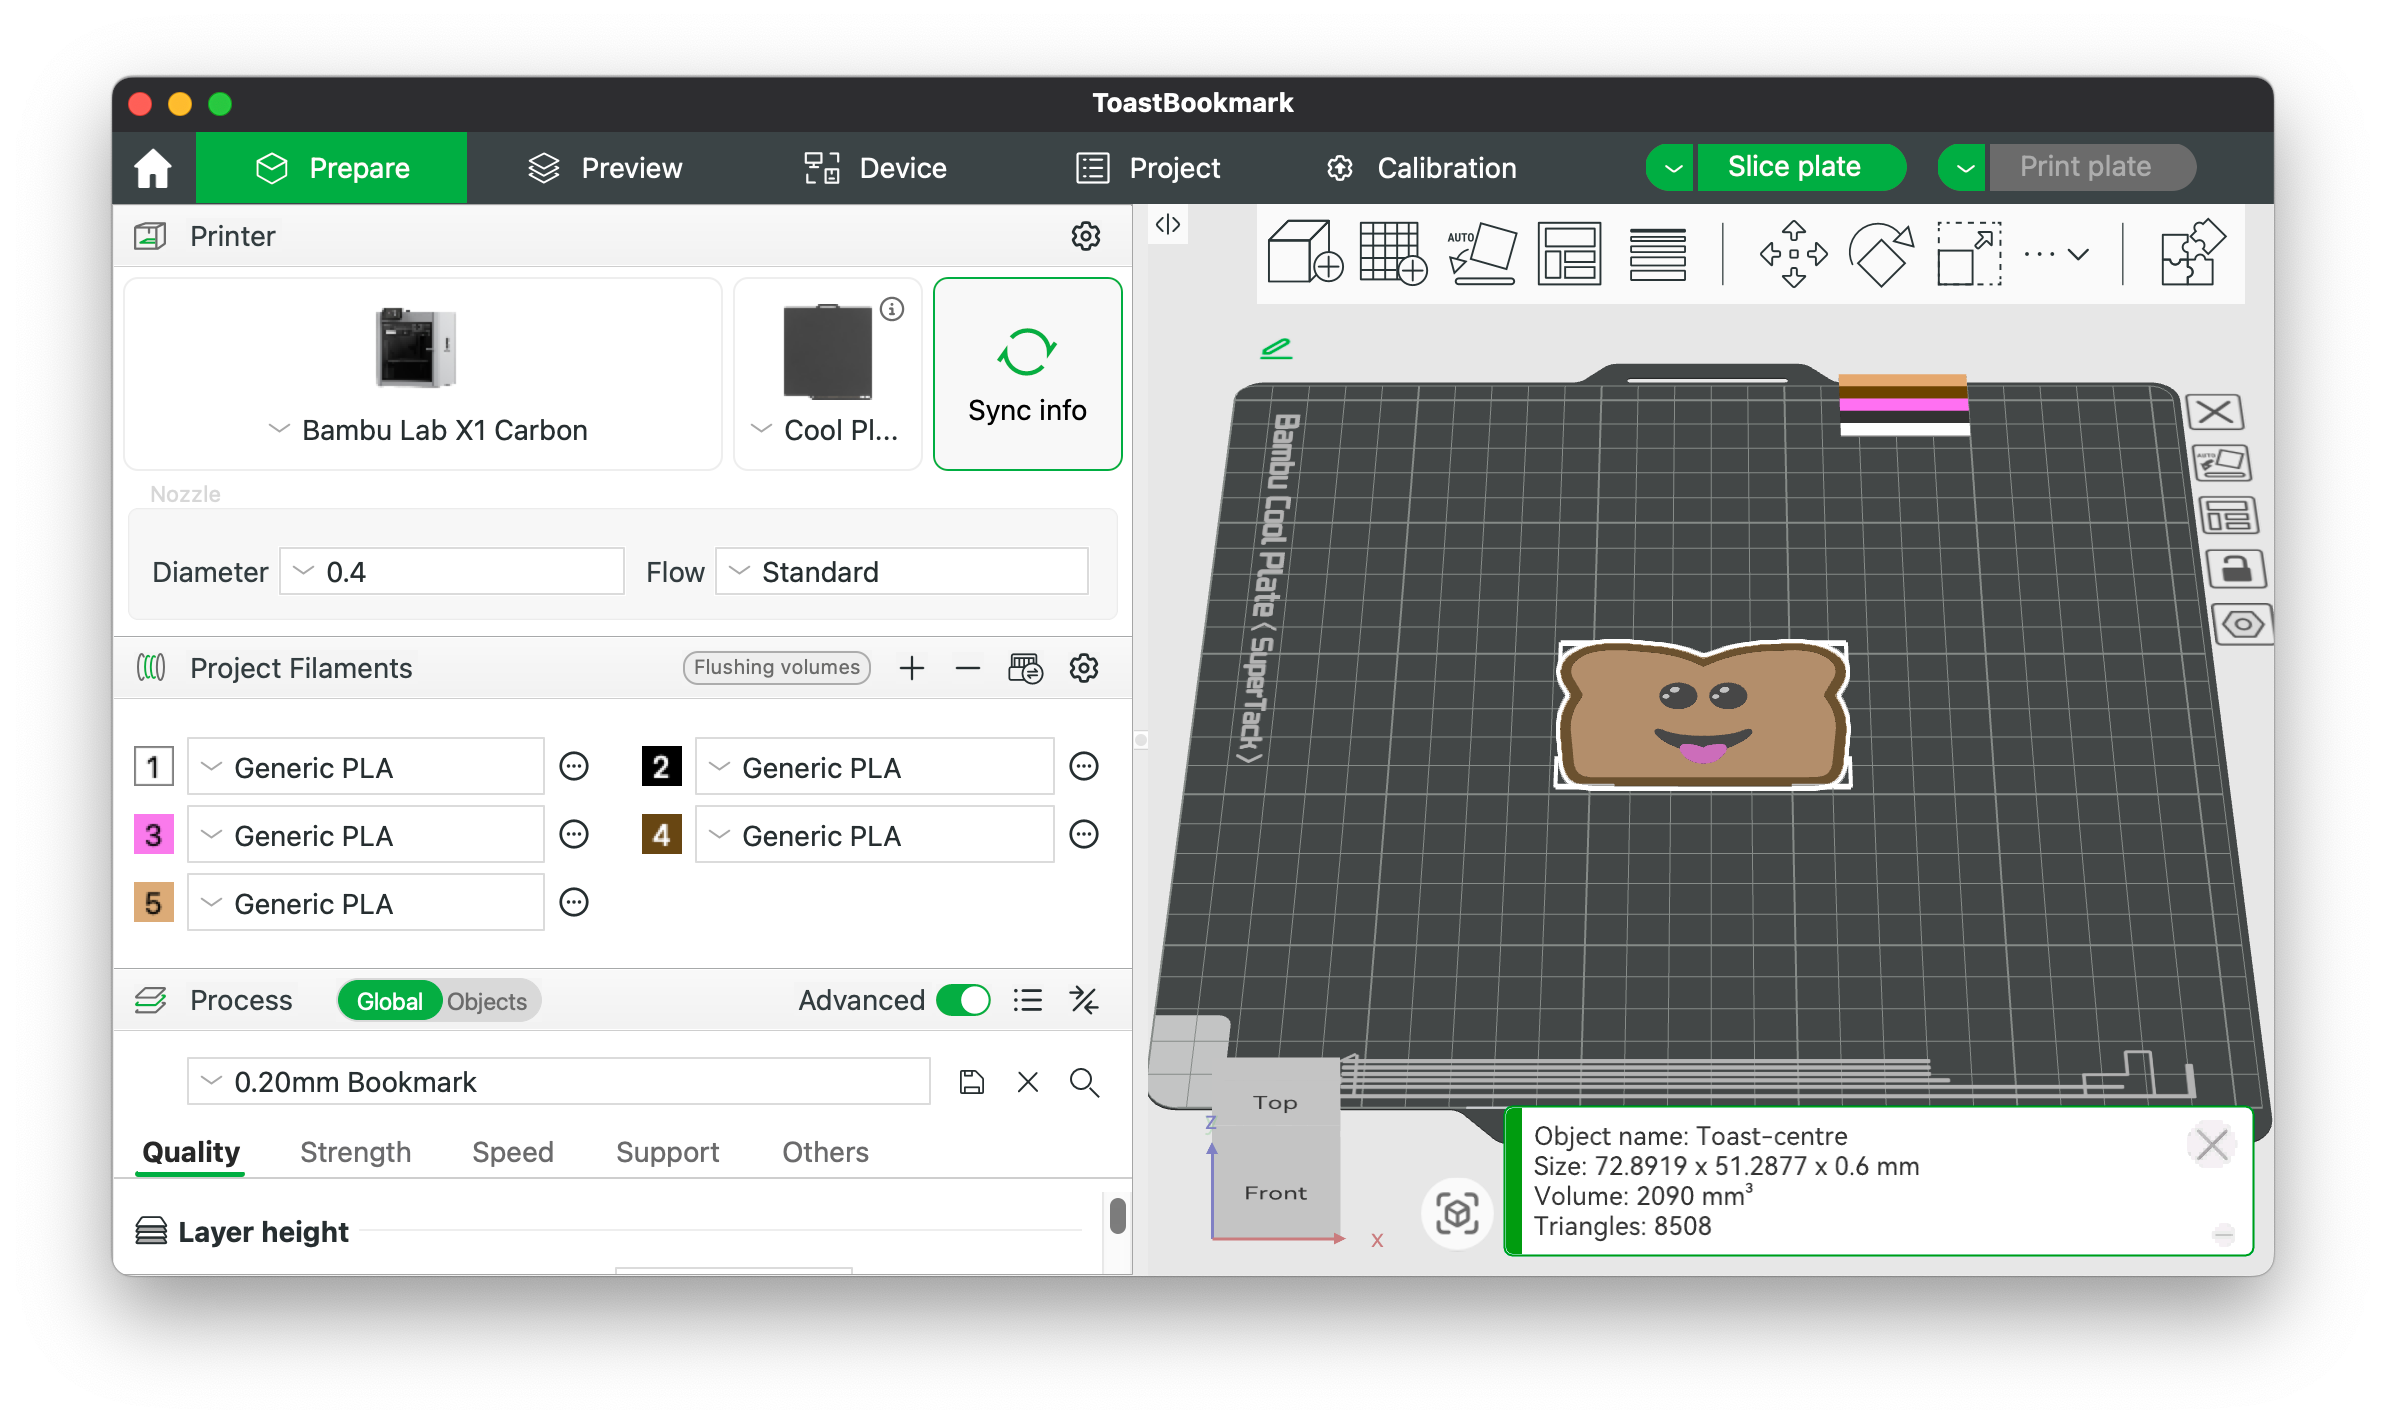Open the Cool Plate bed type dropdown
The width and height of the screenshot is (2386, 1424).
tap(826, 430)
